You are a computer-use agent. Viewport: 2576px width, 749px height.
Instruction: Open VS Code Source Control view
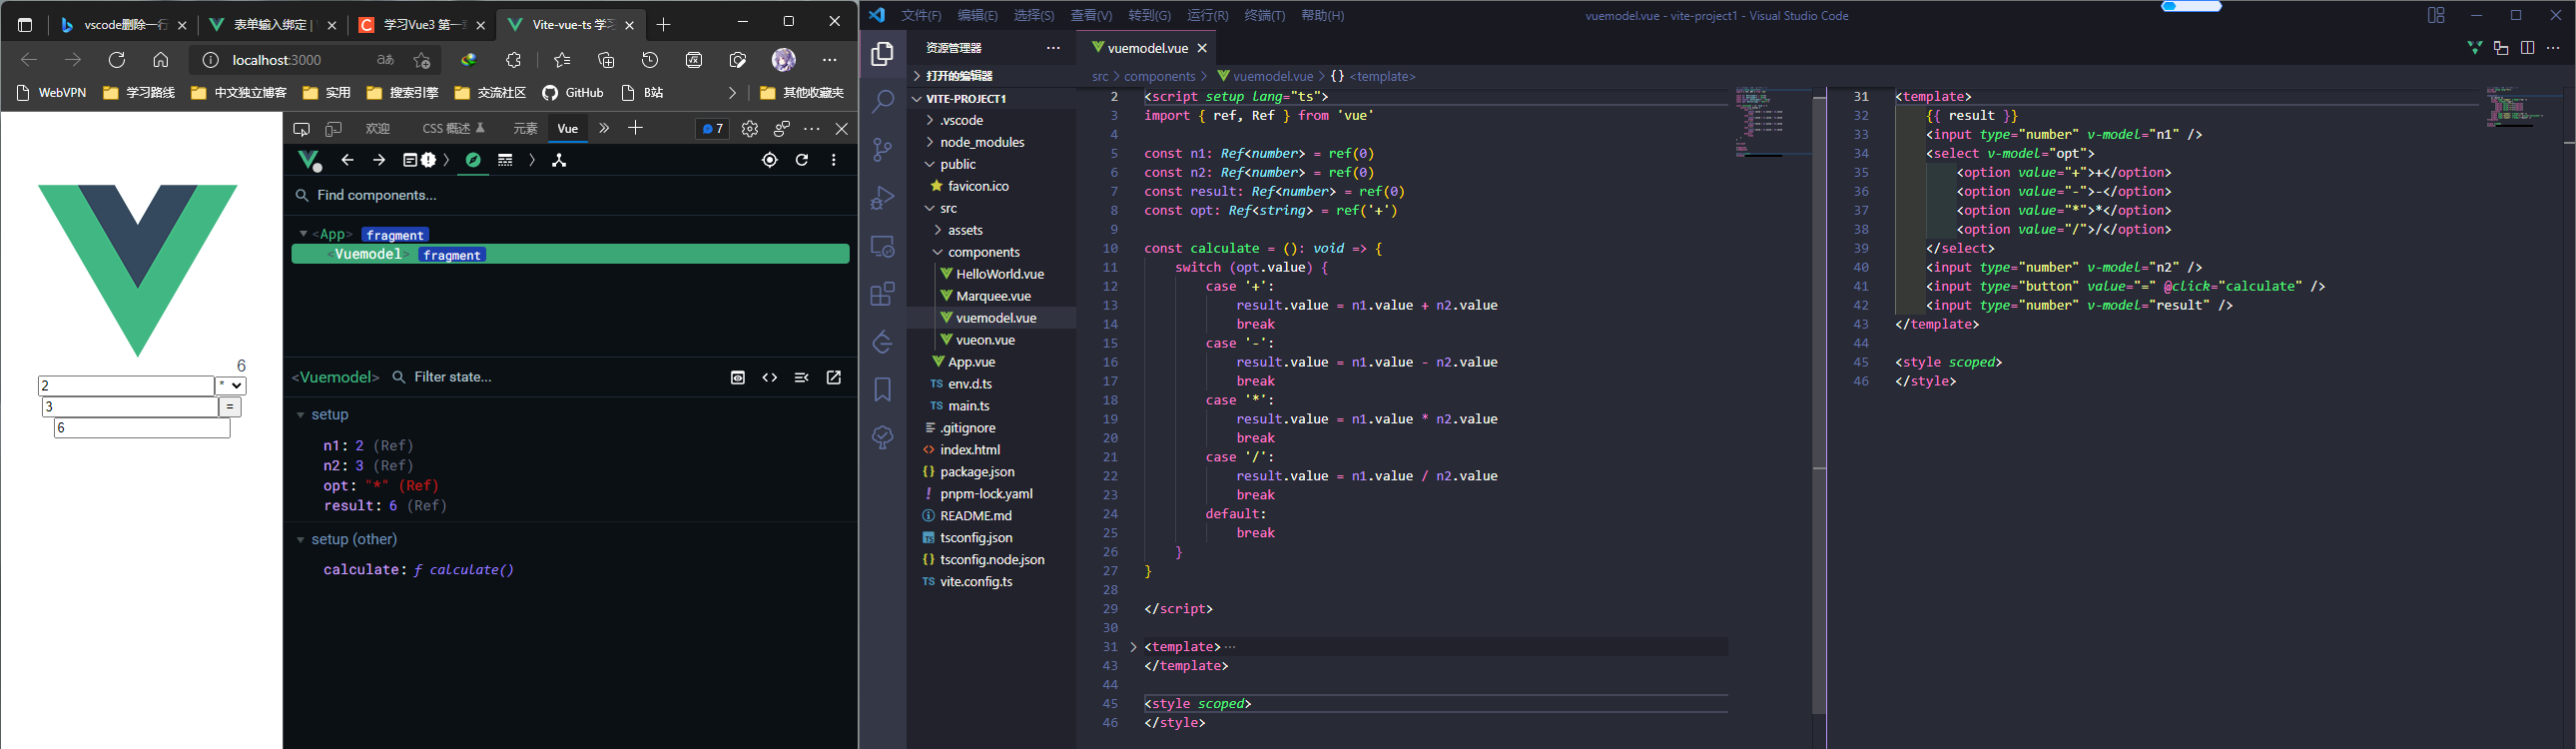point(882,150)
